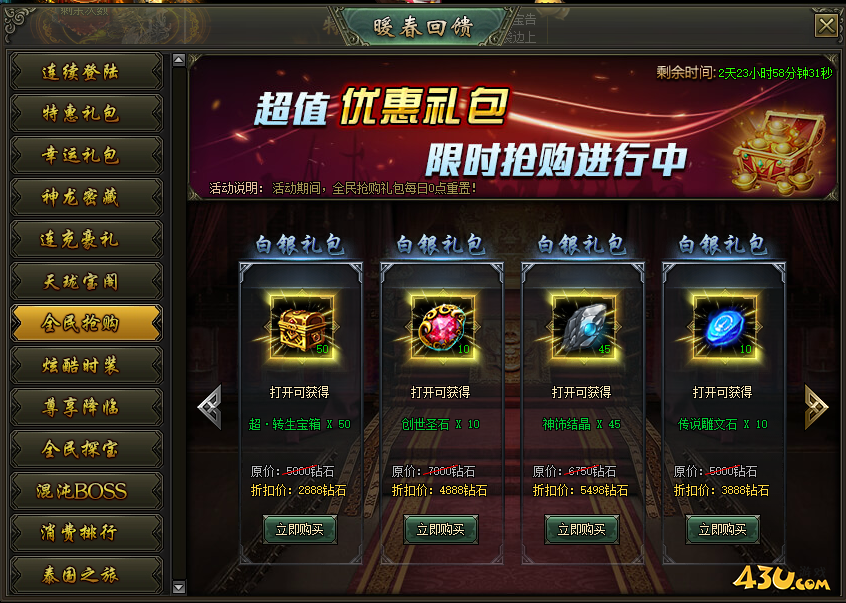The image size is (846, 603).
Task: Buy the 超·转生宝箱 pack for 2888 diamonds
Action: pos(300,530)
